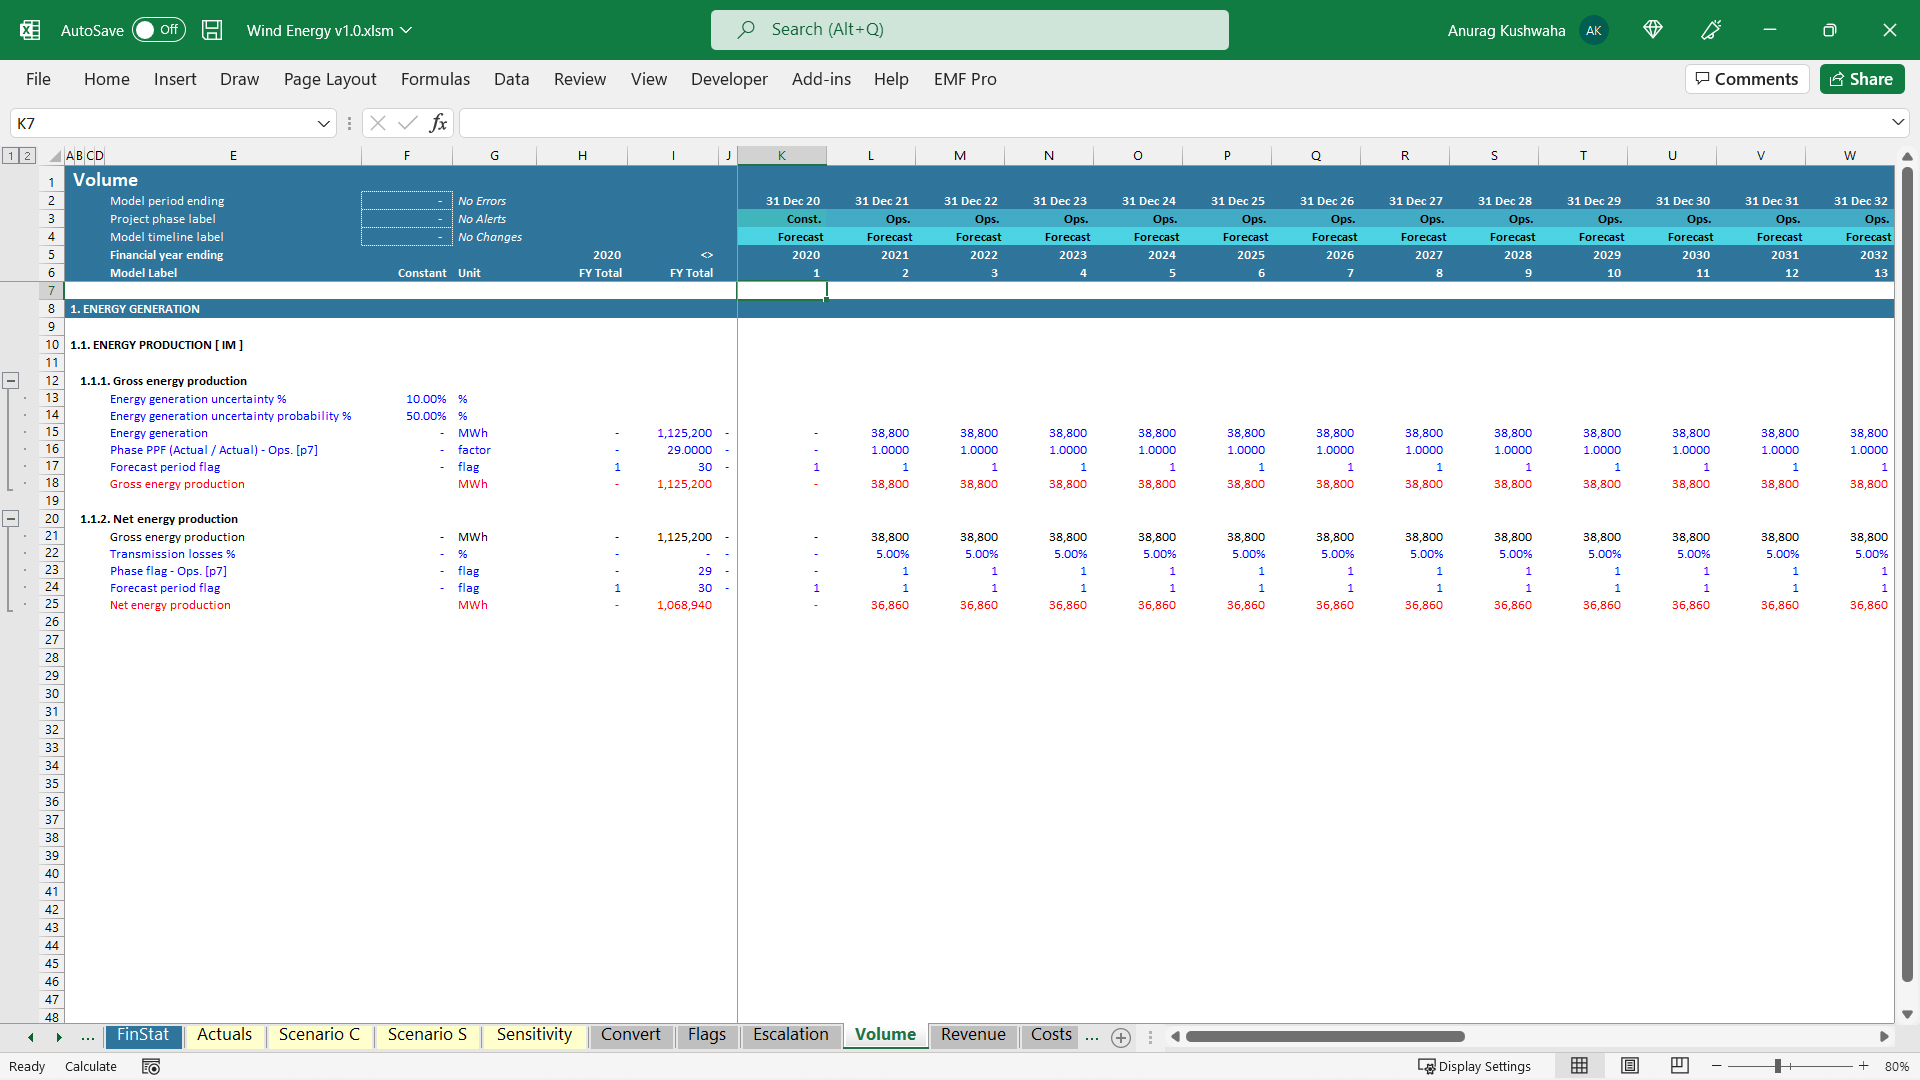Collapse the Gross energy production group

pyautogui.click(x=11, y=380)
